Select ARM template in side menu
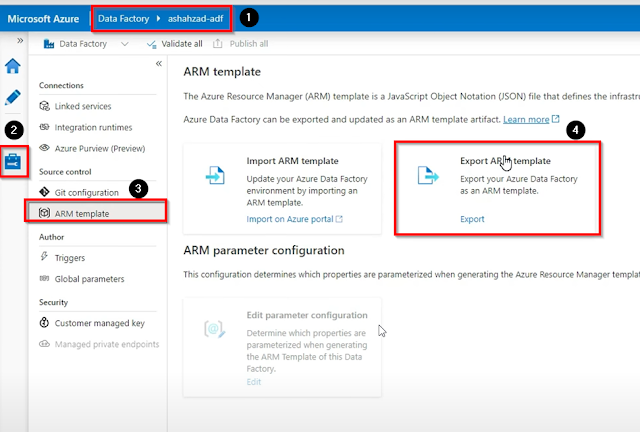Image resolution: width=640 pixels, height=432 pixels. click(96, 213)
